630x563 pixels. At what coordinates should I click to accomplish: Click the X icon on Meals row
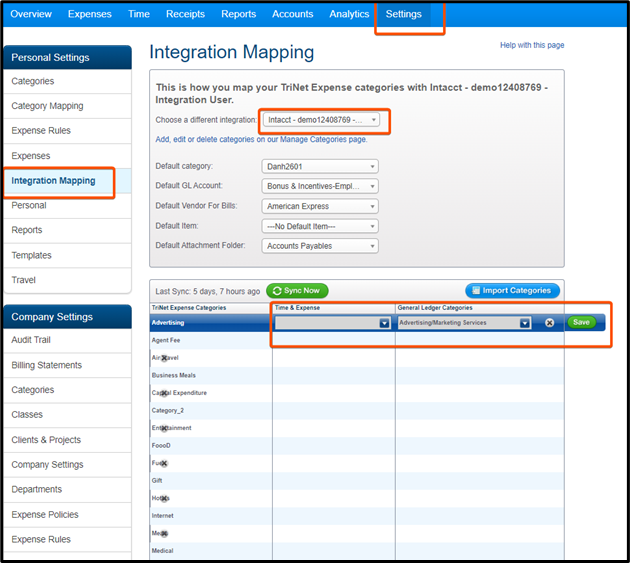pos(163,533)
